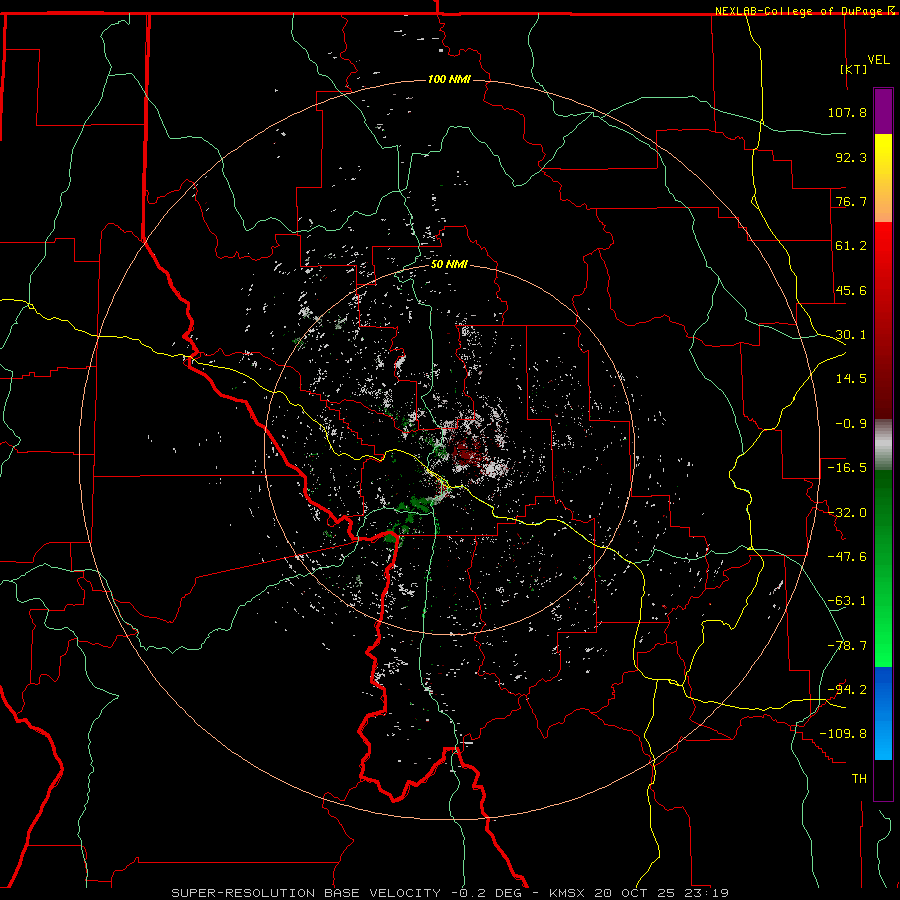The width and height of the screenshot is (900, 900).
Task: Click the VEL legend title
Action: pos(879,60)
